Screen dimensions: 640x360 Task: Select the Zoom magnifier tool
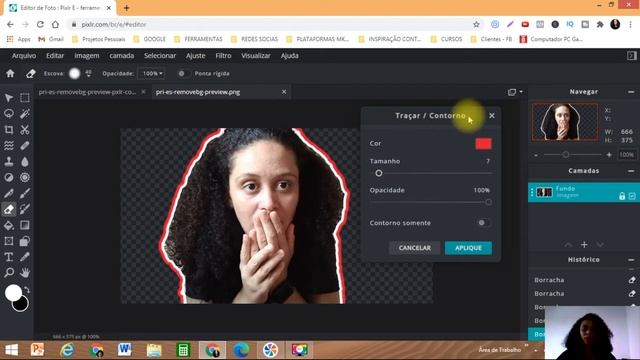click(9, 273)
